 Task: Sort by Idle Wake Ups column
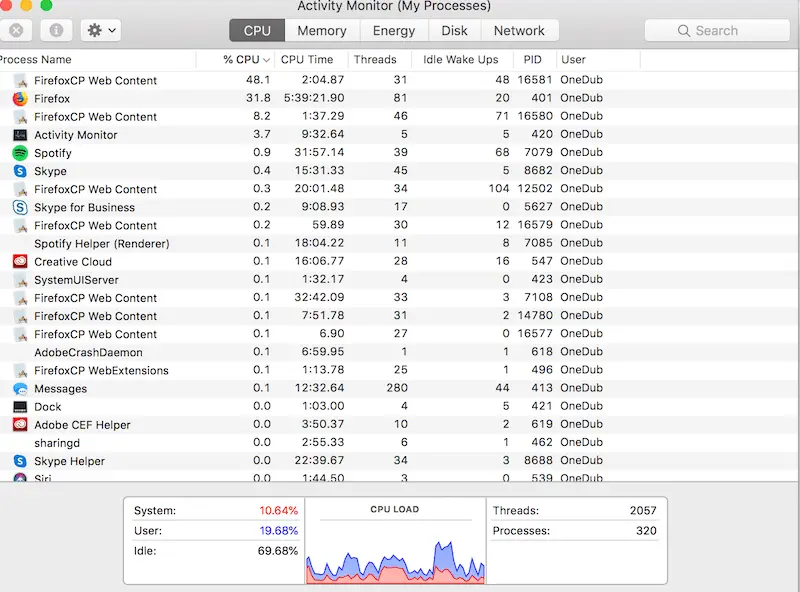point(461,60)
